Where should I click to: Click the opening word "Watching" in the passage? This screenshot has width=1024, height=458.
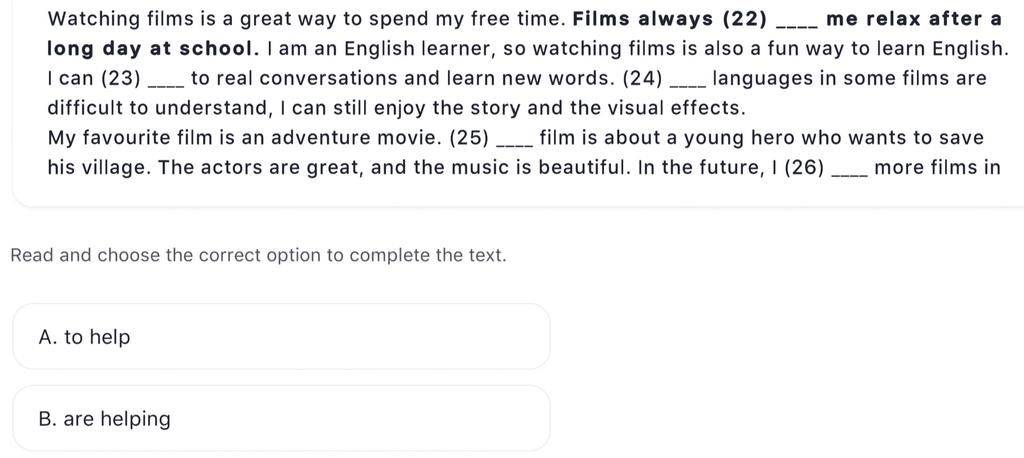pyautogui.click(x=94, y=20)
